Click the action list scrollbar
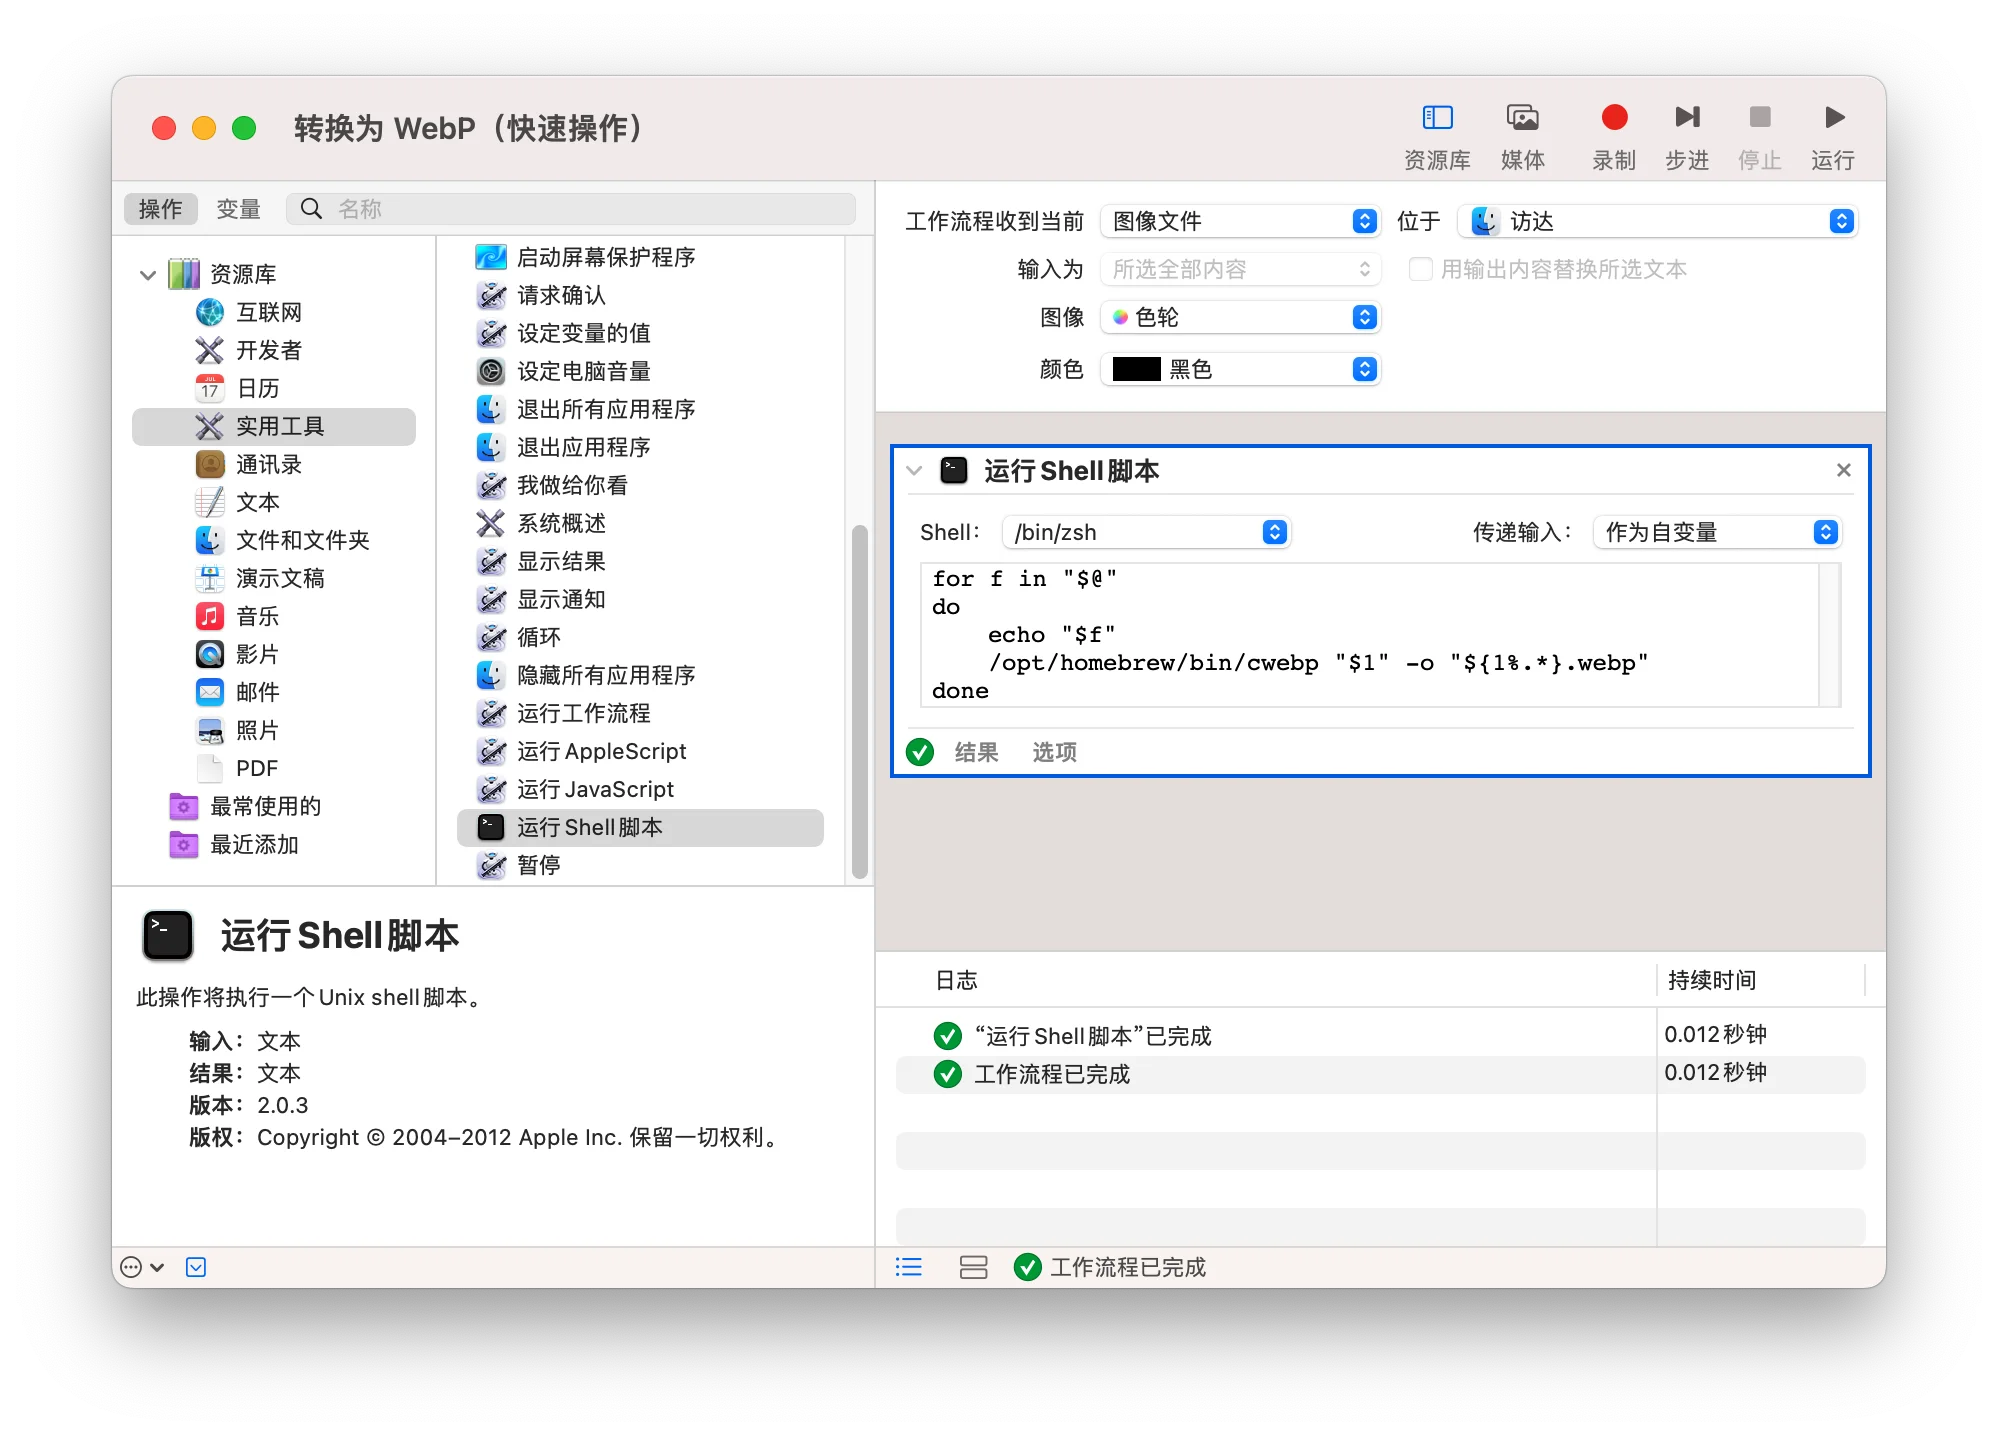1998x1436 pixels. coord(859,700)
